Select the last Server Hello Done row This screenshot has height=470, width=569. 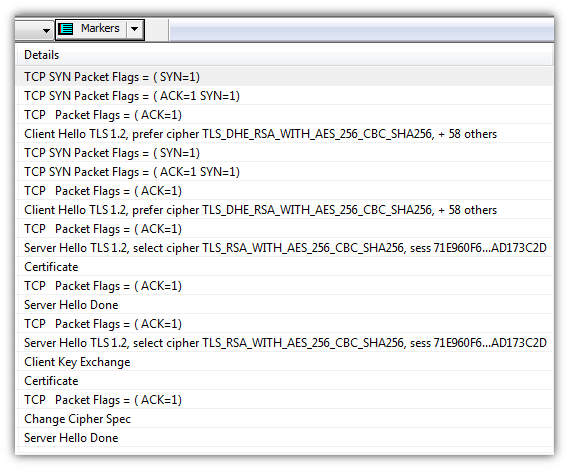point(284,438)
